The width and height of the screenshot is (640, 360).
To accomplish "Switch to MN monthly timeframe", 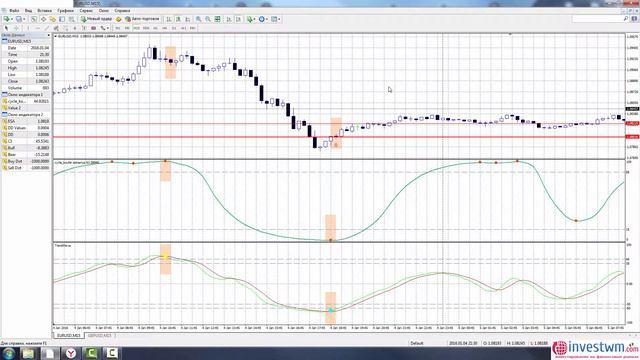I will 192,28.
